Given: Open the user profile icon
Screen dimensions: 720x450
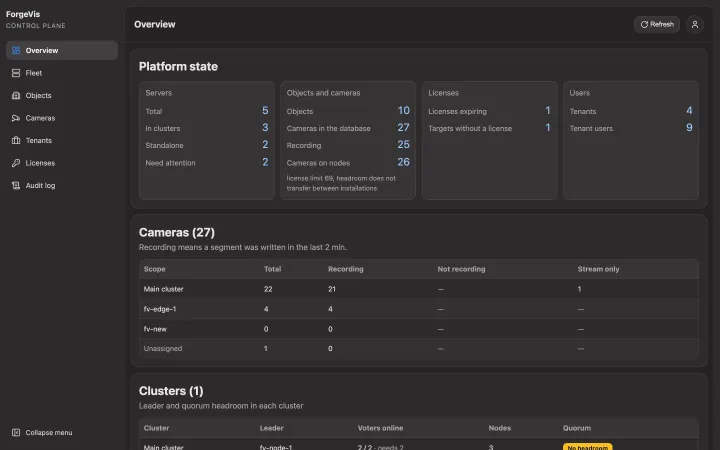Looking at the screenshot, I should point(695,24).
